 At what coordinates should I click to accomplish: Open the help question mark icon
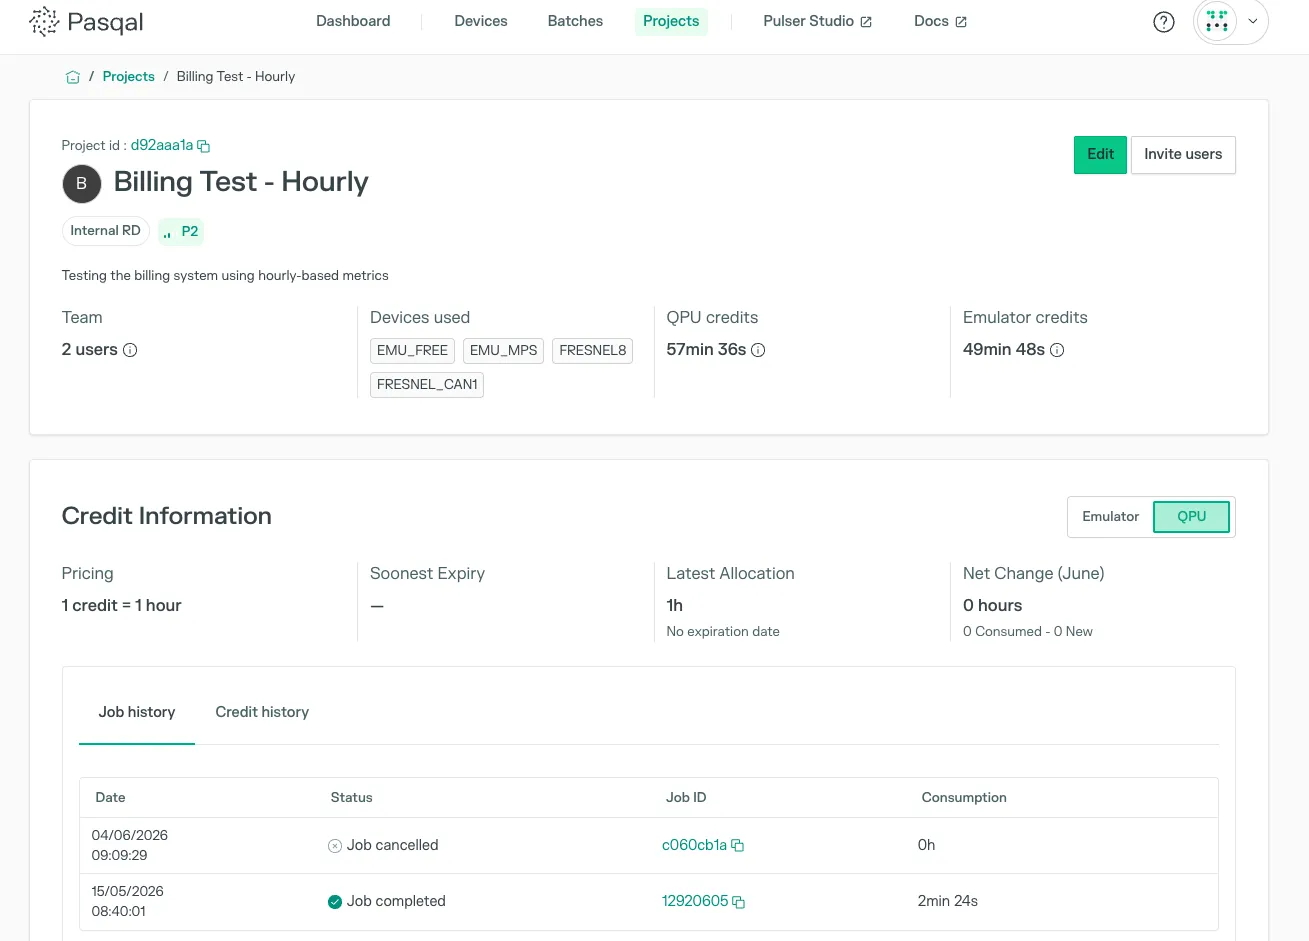coord(1164,22)
